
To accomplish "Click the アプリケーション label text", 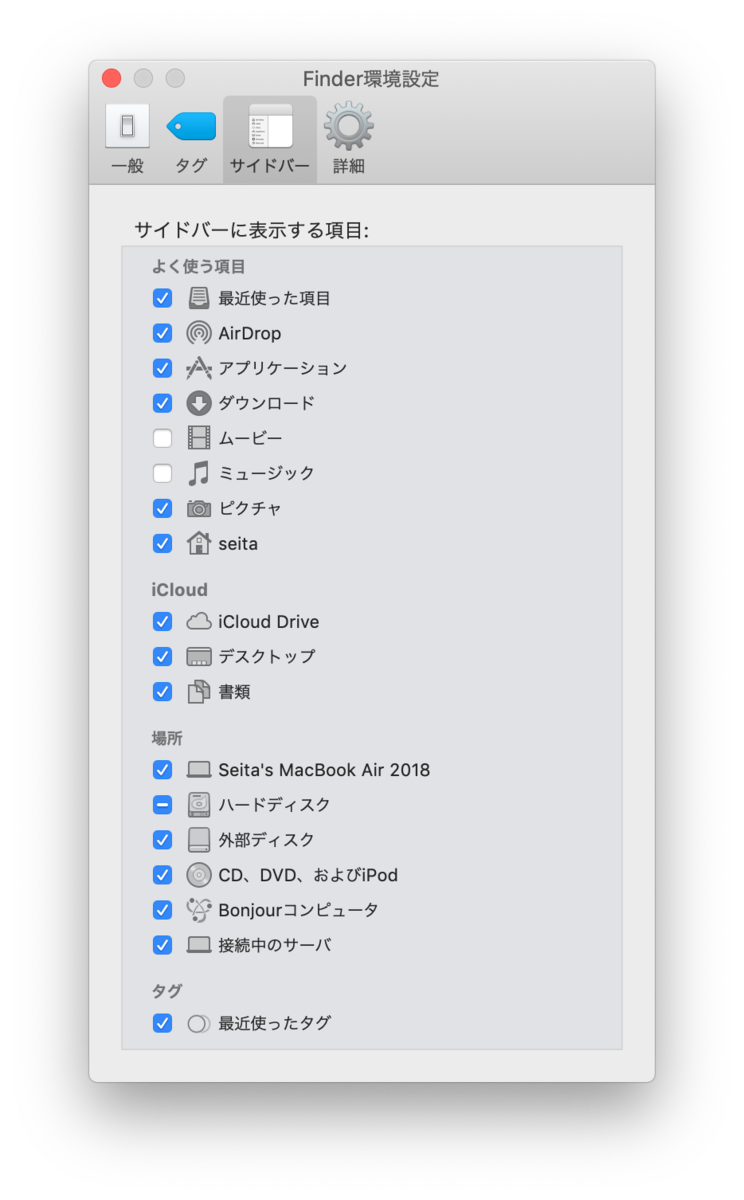I will (x=282, y=368).
